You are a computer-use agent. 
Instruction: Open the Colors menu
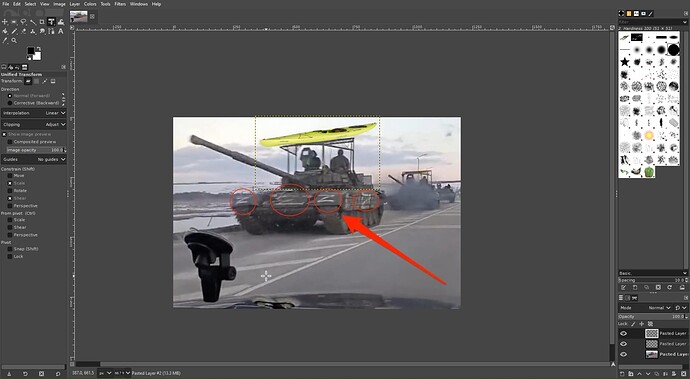click(x=90, y=4)
